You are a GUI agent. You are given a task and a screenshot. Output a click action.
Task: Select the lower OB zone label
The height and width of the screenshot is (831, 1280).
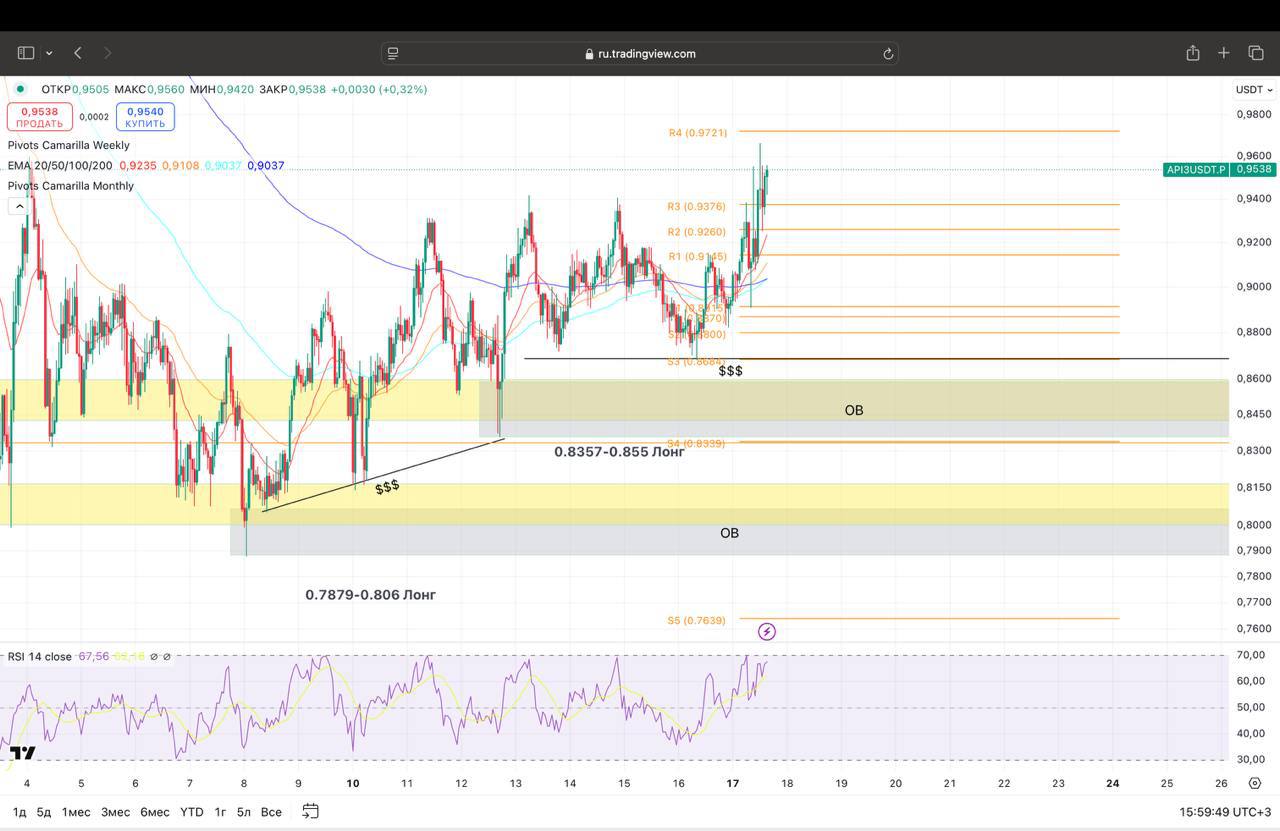[x=730, y=533]
